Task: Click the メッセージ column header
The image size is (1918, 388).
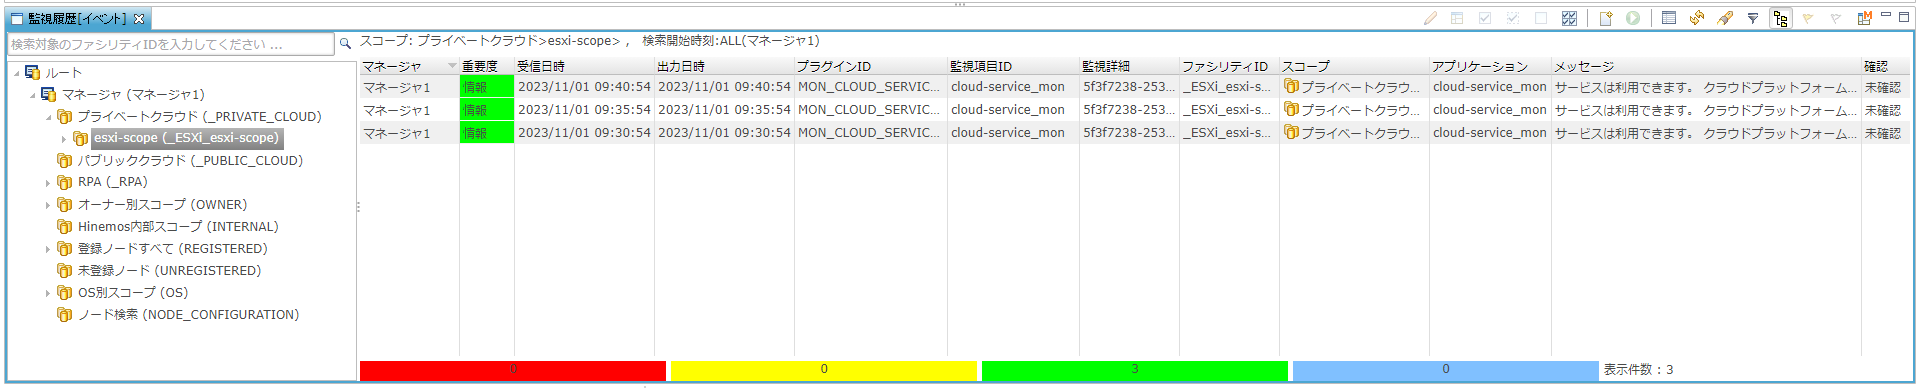Action: [x=1706, y=66]
